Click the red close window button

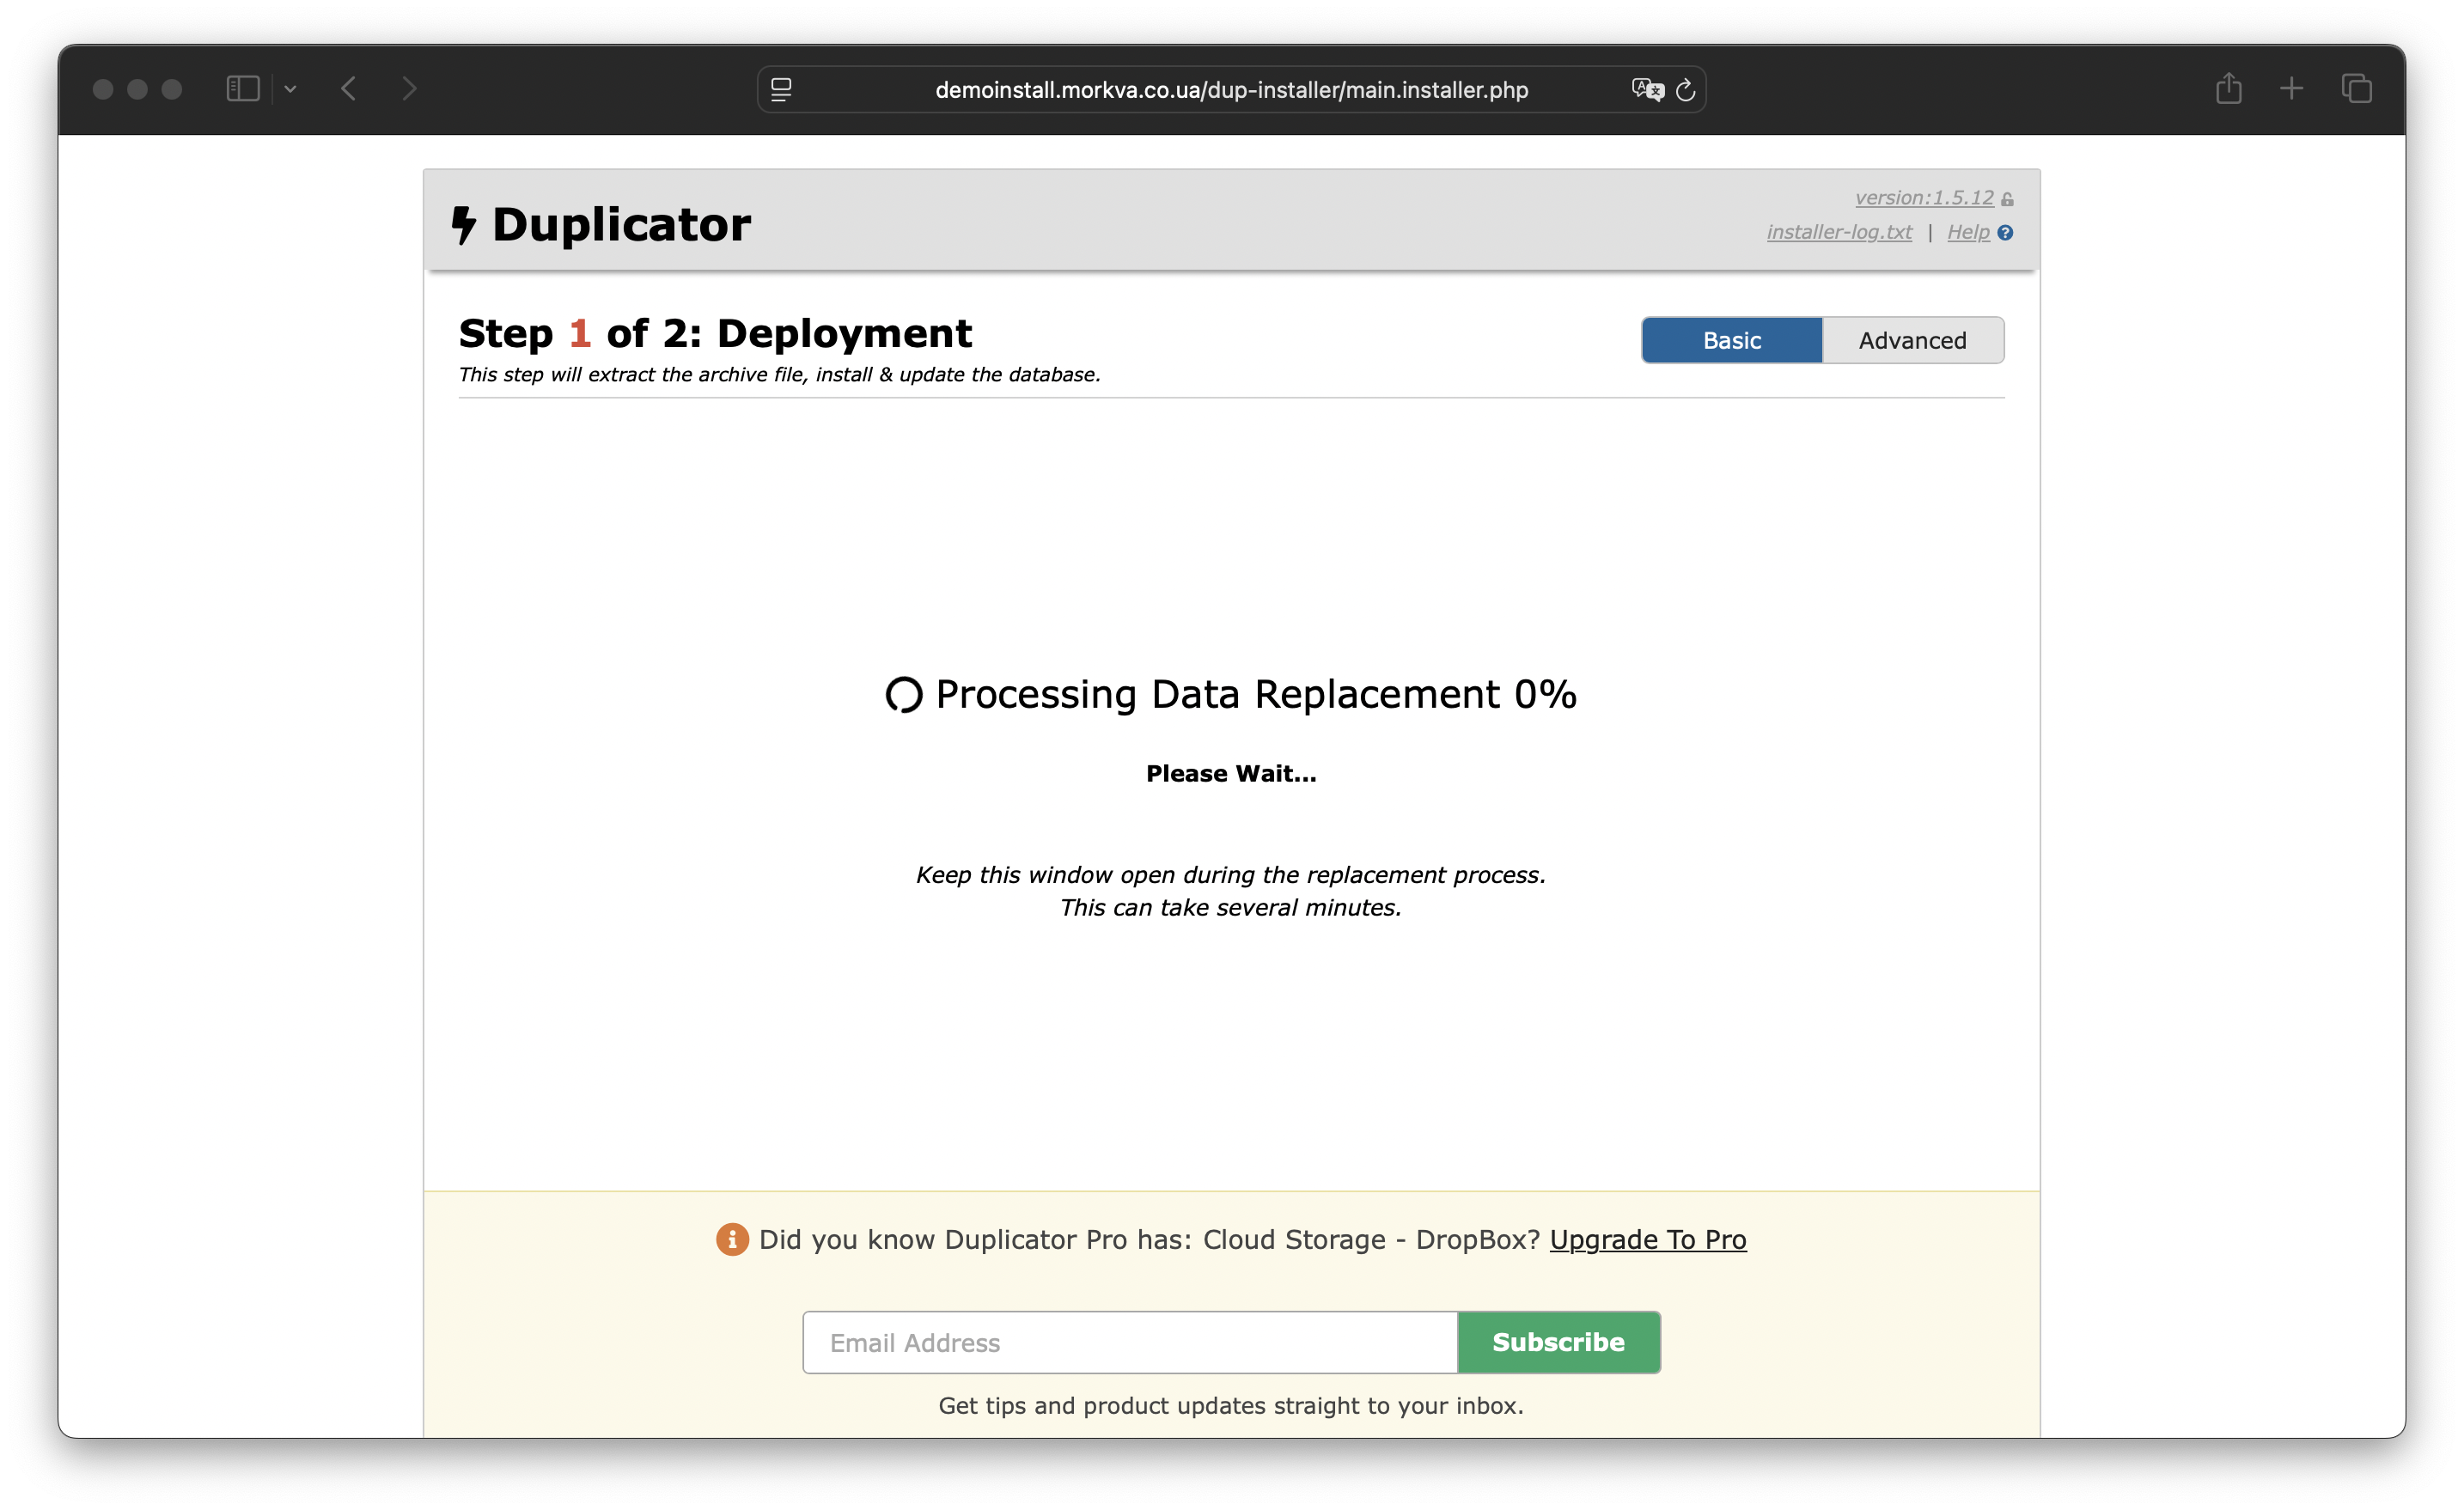pos(102,89)
